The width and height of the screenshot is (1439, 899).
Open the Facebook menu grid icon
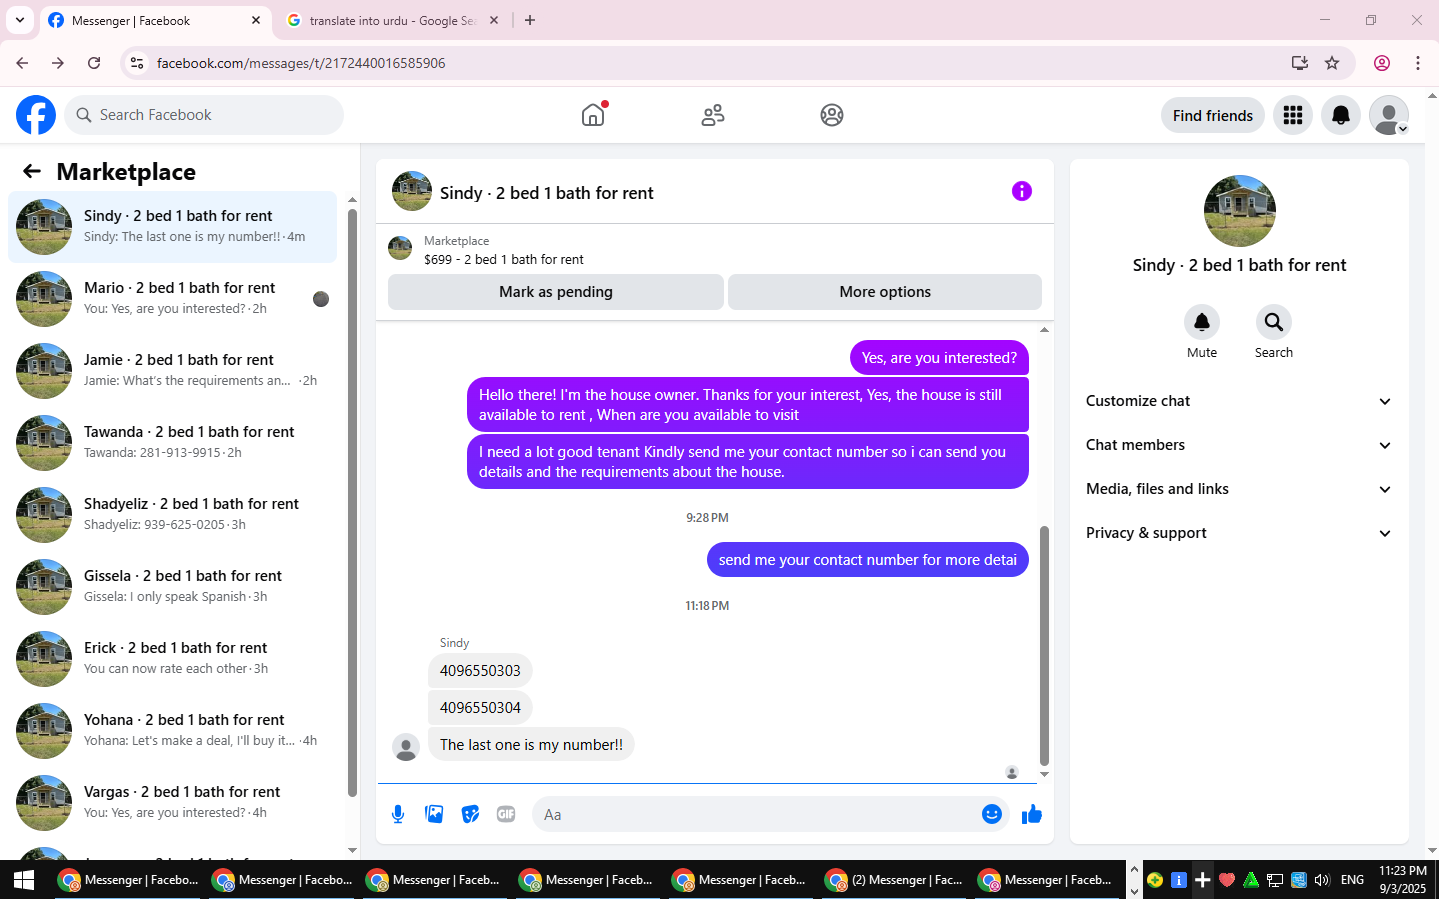pyautogui.click(x=1293, y=115)
